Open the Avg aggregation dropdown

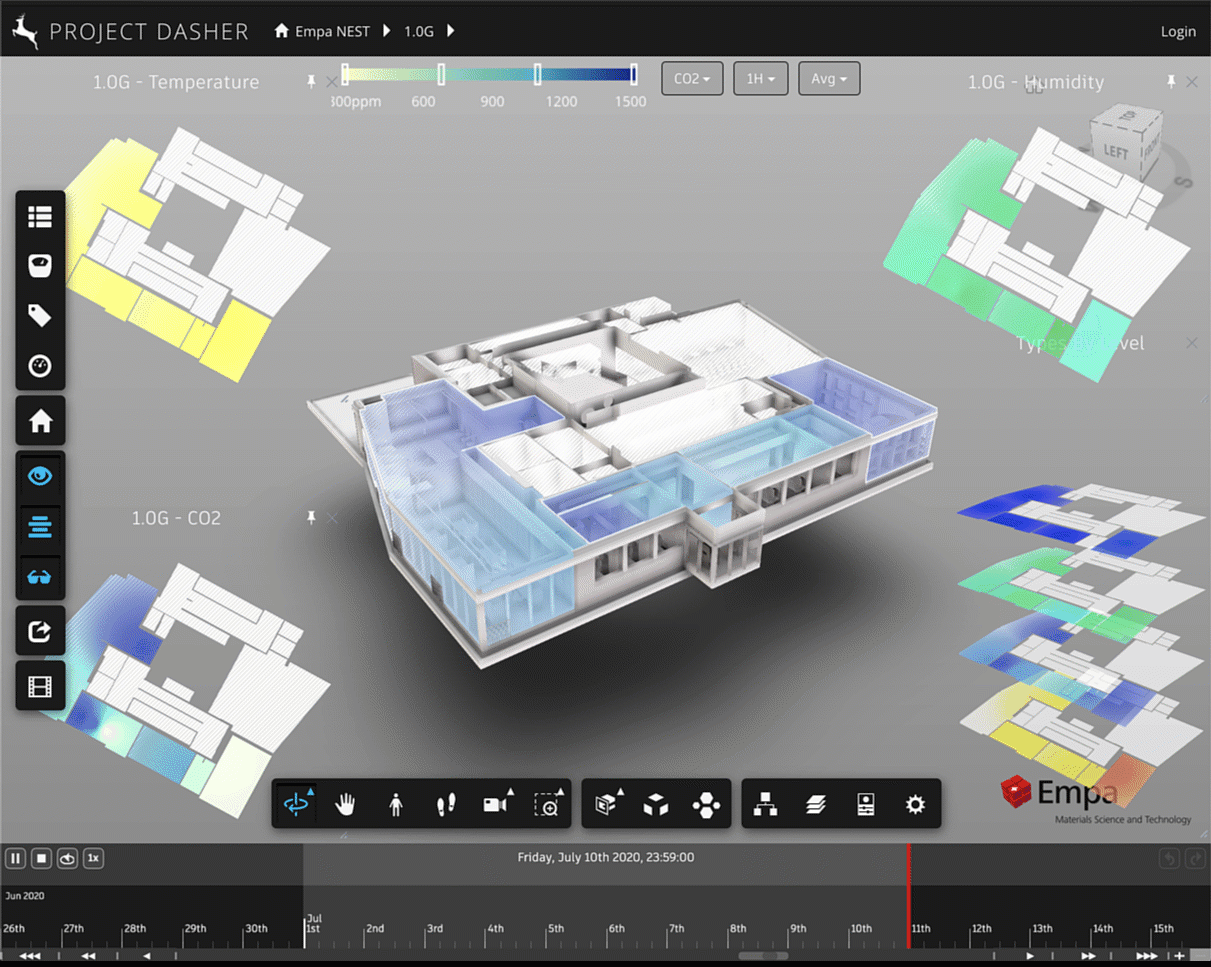[829, 78]
